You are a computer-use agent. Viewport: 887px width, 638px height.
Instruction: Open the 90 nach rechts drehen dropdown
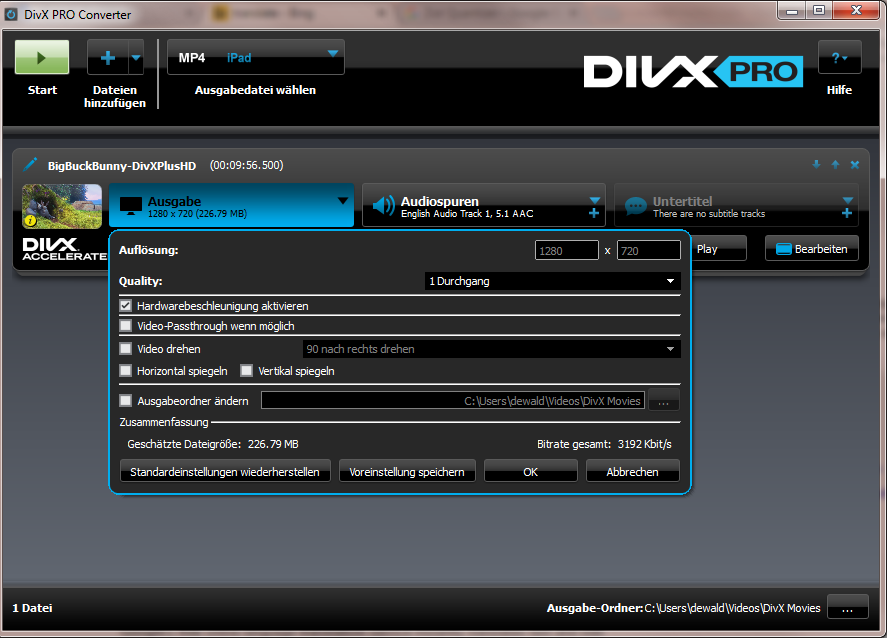point(492,349)
